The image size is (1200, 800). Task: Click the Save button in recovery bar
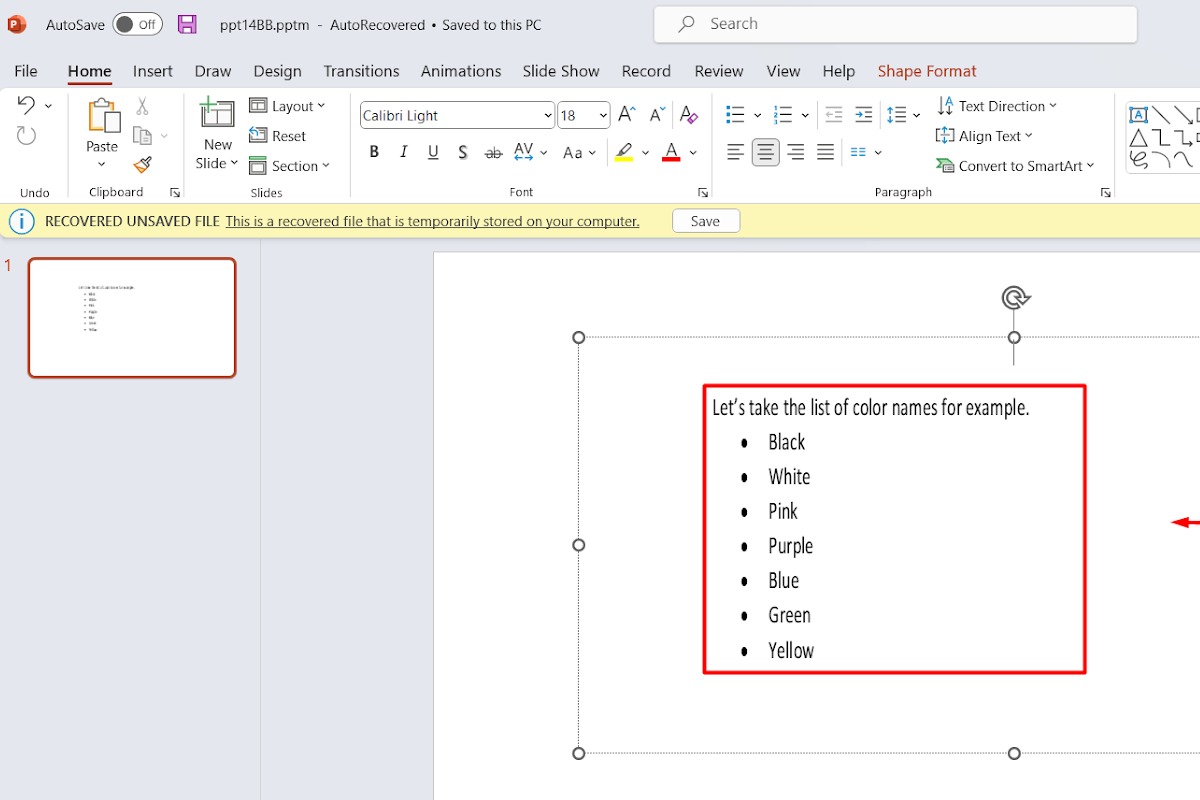[x=706, y=221]
